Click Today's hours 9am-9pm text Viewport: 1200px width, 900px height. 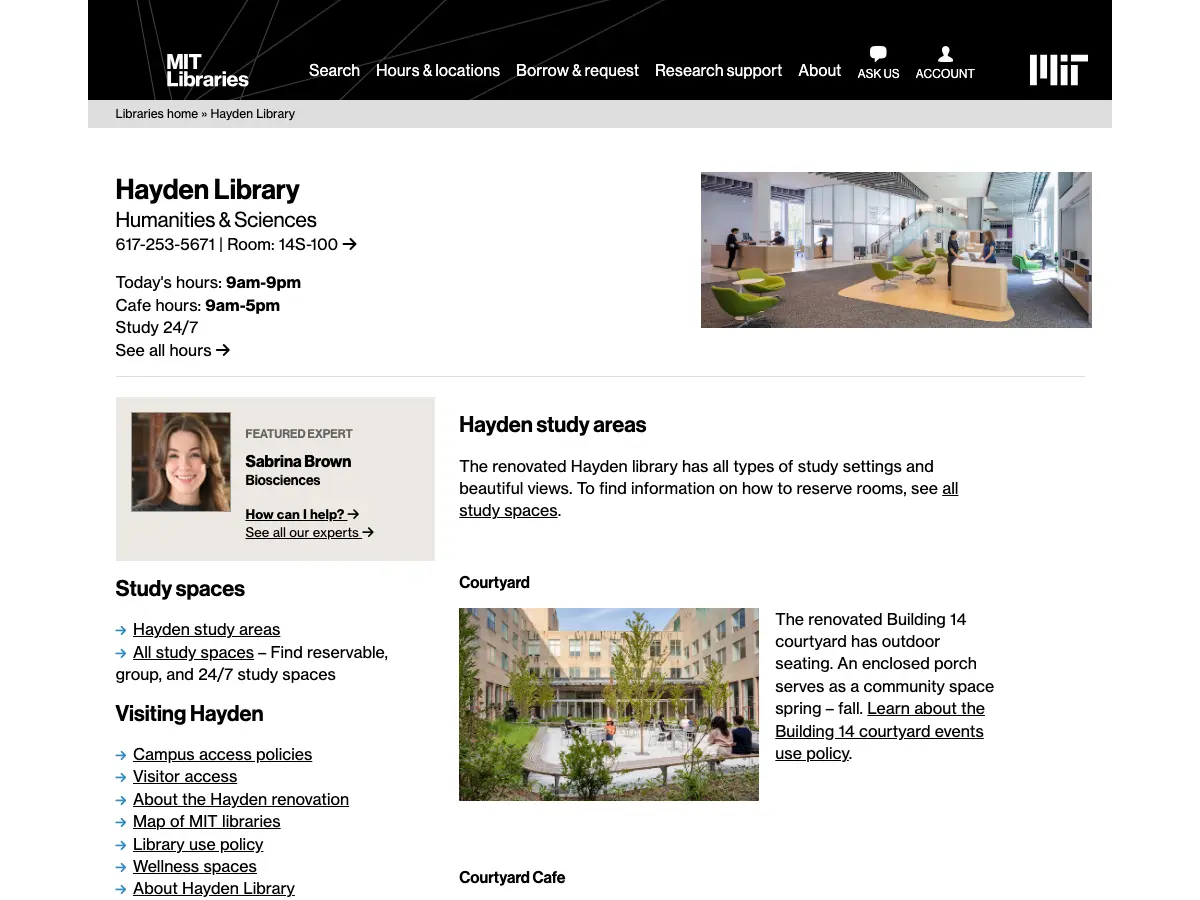tap(208, 282)
